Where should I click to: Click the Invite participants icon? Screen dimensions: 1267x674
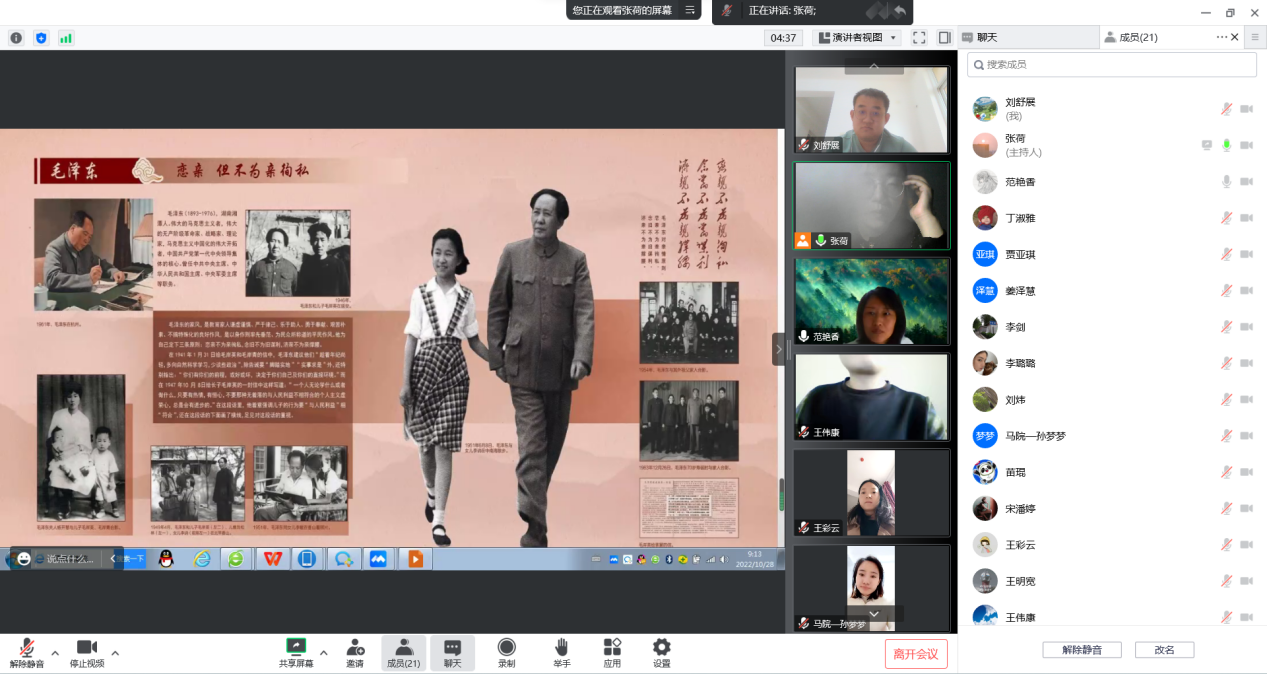[x=355, y=648]
